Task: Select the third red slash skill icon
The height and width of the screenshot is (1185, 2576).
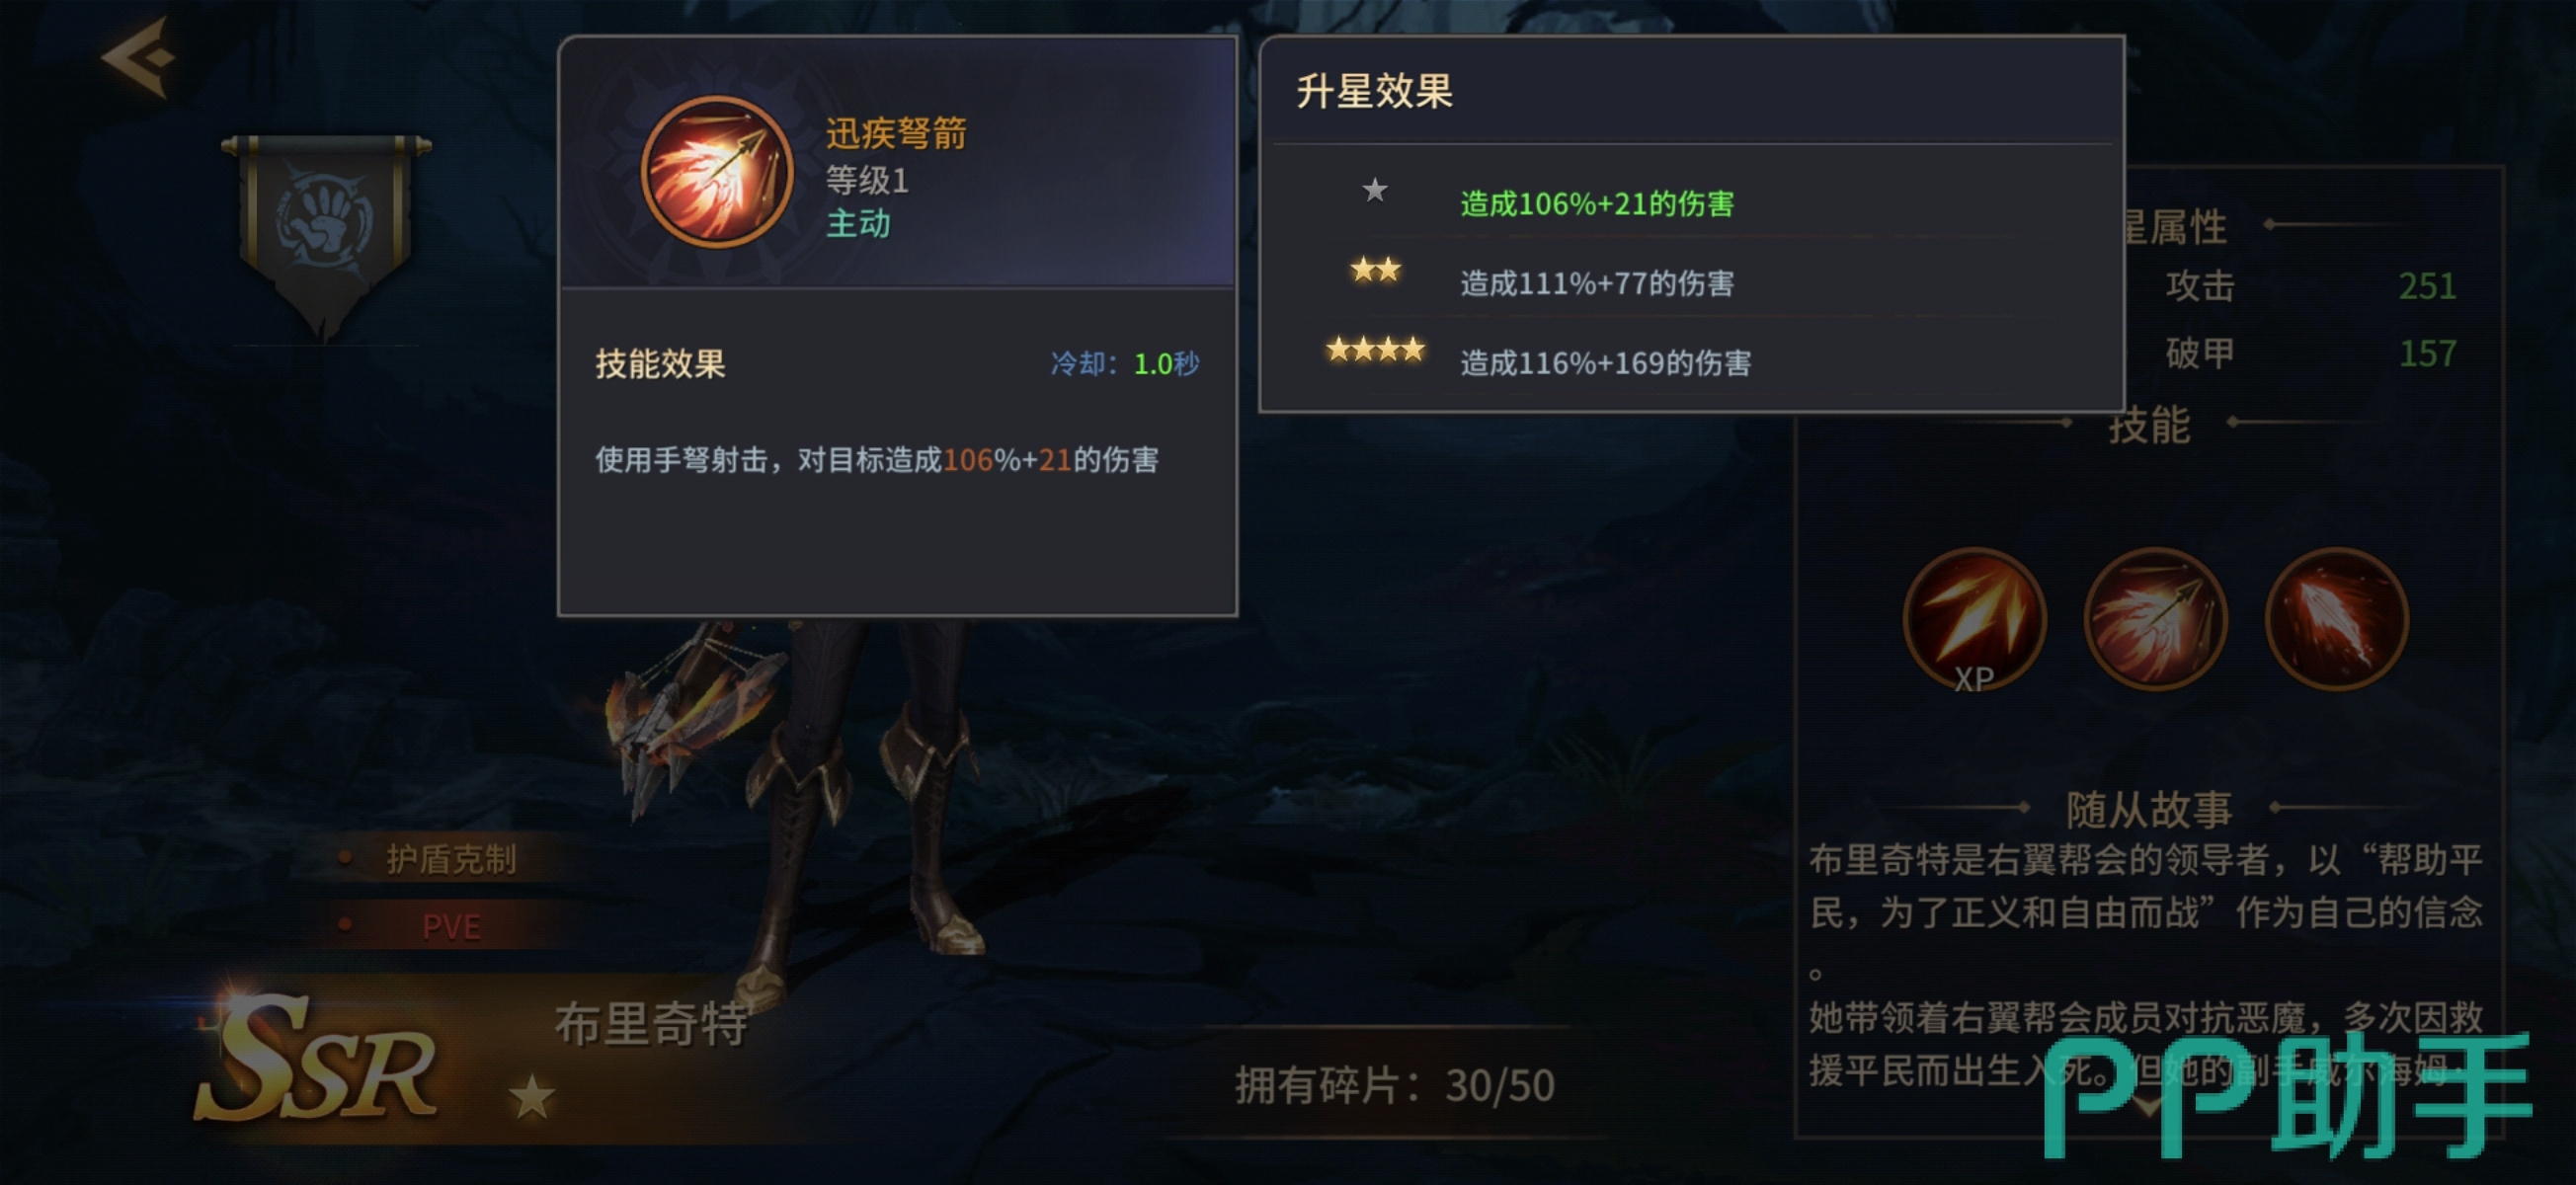Action: (x=2336, y=619)
